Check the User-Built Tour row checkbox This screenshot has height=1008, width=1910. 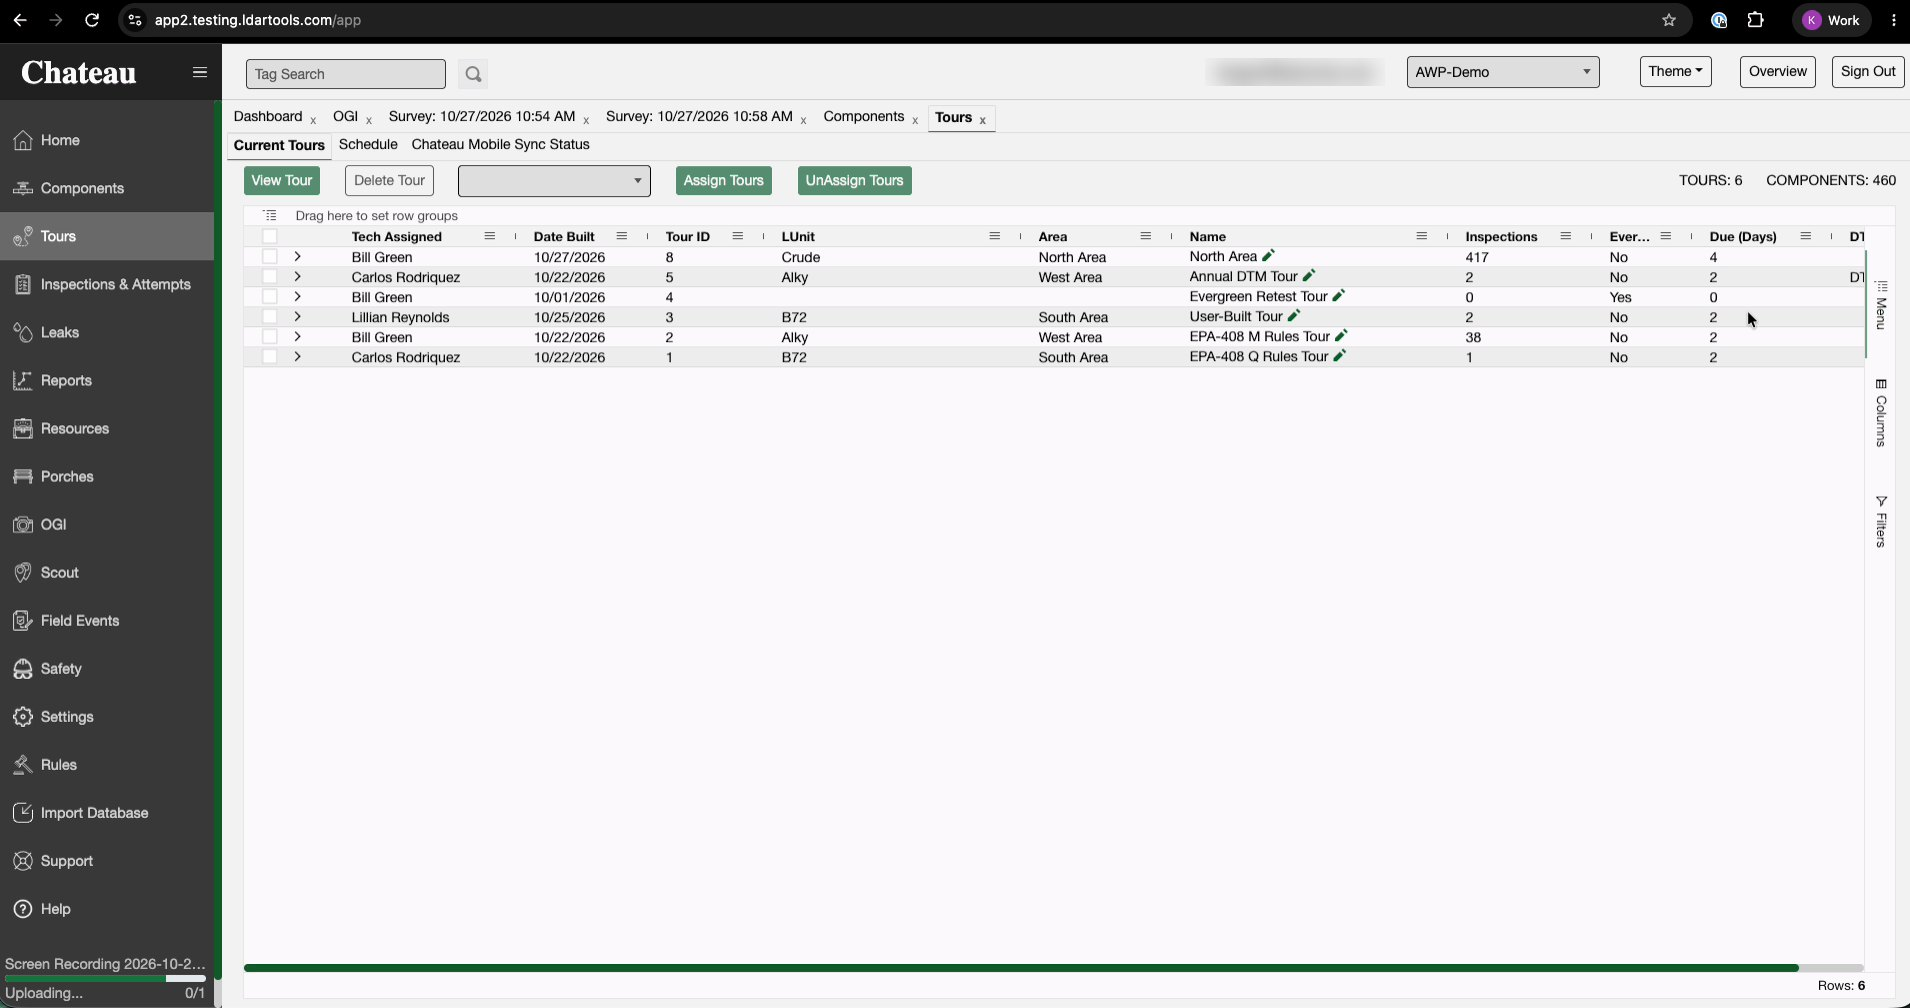(270, 317)
